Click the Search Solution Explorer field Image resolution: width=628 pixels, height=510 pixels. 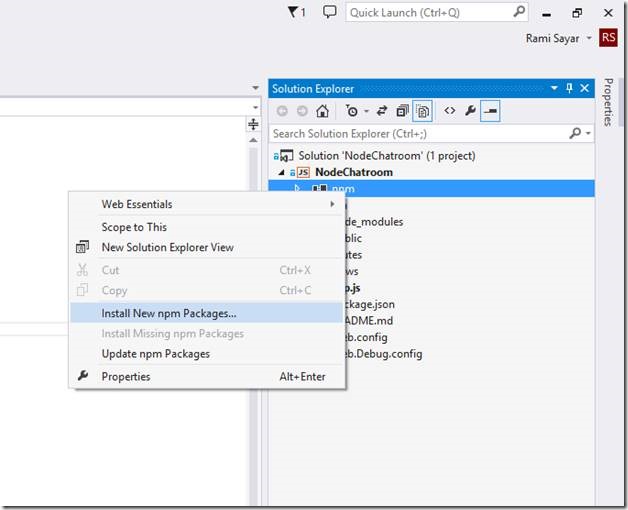(419, 134)
